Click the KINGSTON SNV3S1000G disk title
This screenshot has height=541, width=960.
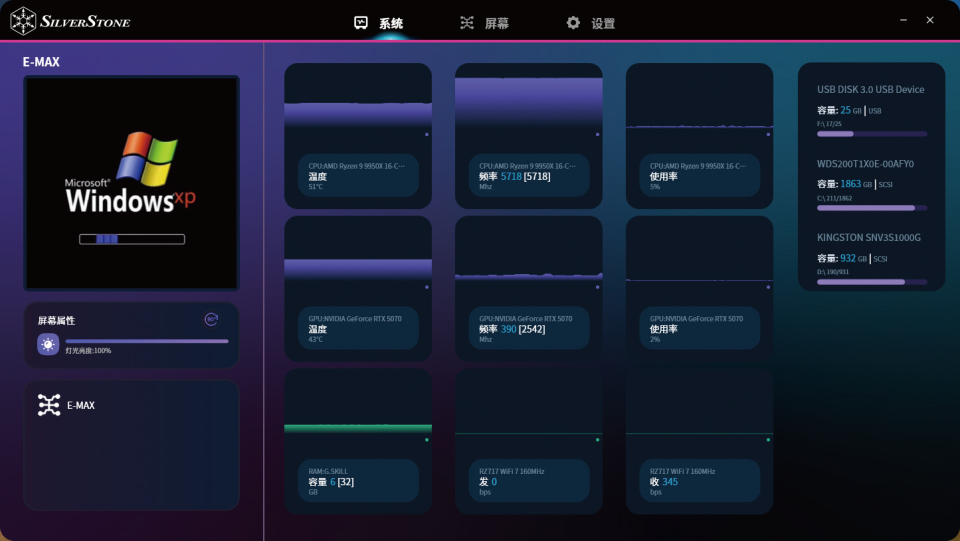(868, 237)
